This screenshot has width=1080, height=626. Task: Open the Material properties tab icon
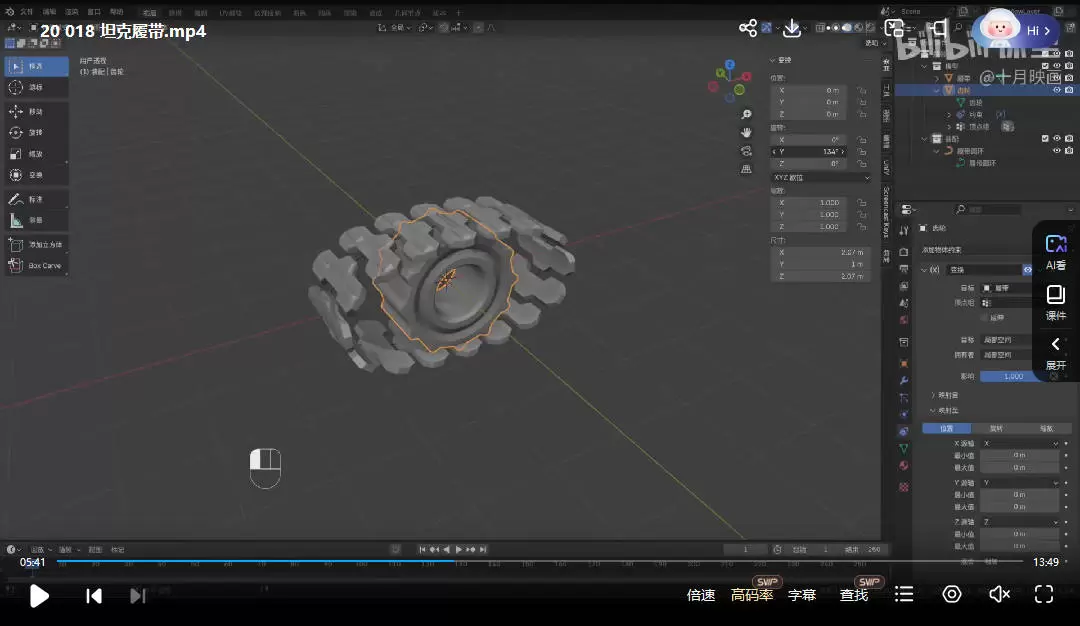[x=904, y=466]
